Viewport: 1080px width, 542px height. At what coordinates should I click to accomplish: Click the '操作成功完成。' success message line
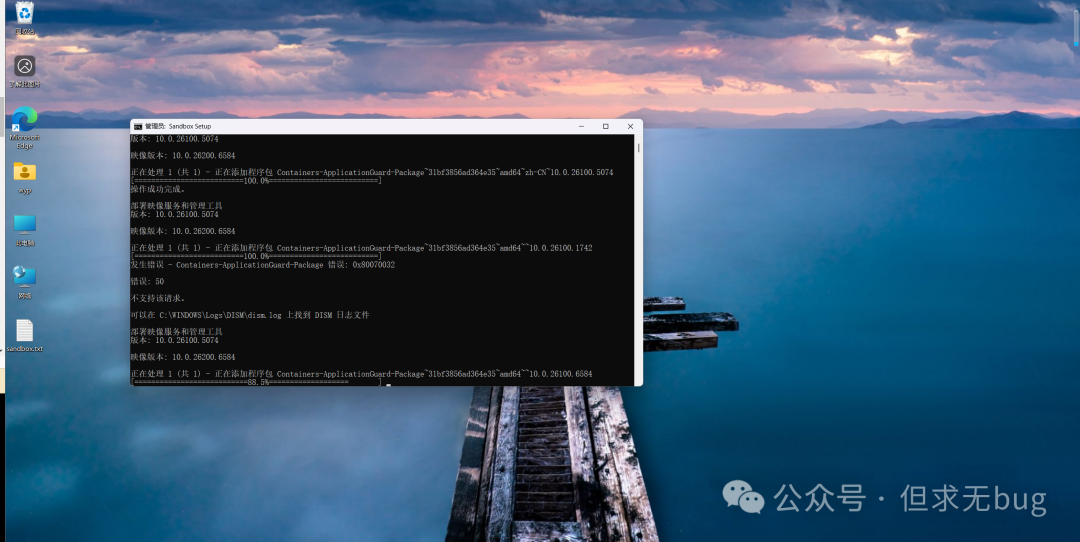[x=158, y=189]
